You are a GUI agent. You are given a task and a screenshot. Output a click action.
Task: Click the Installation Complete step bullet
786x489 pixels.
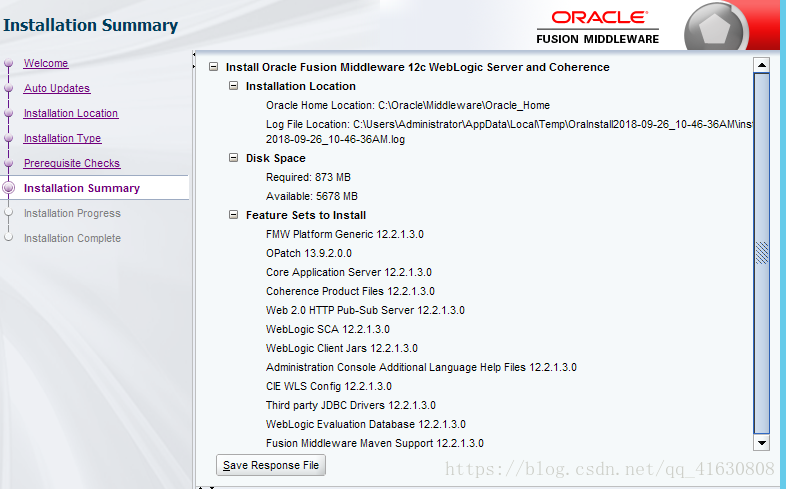click(x=9, y=237)
